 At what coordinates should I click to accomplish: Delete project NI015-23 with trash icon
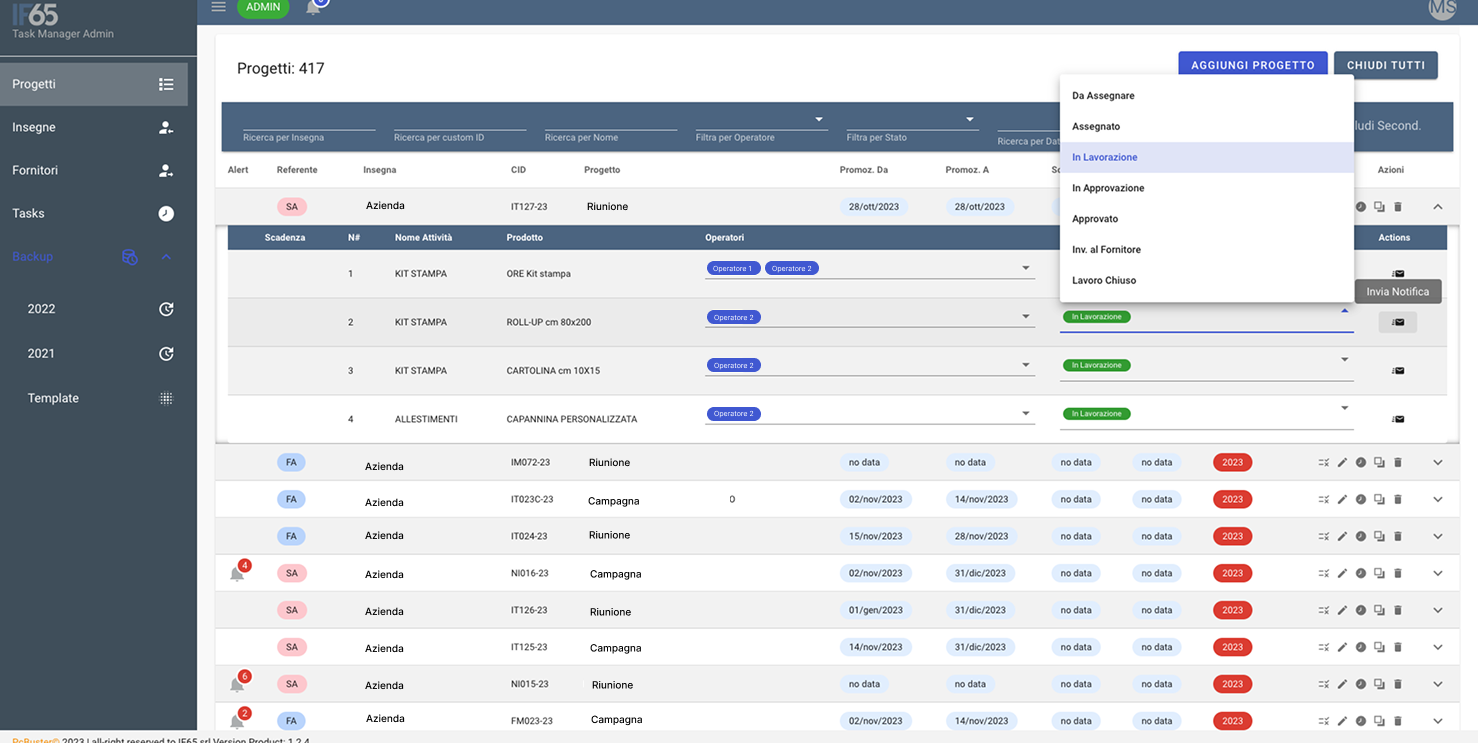pyautogui.click(x=1398, y=684)
